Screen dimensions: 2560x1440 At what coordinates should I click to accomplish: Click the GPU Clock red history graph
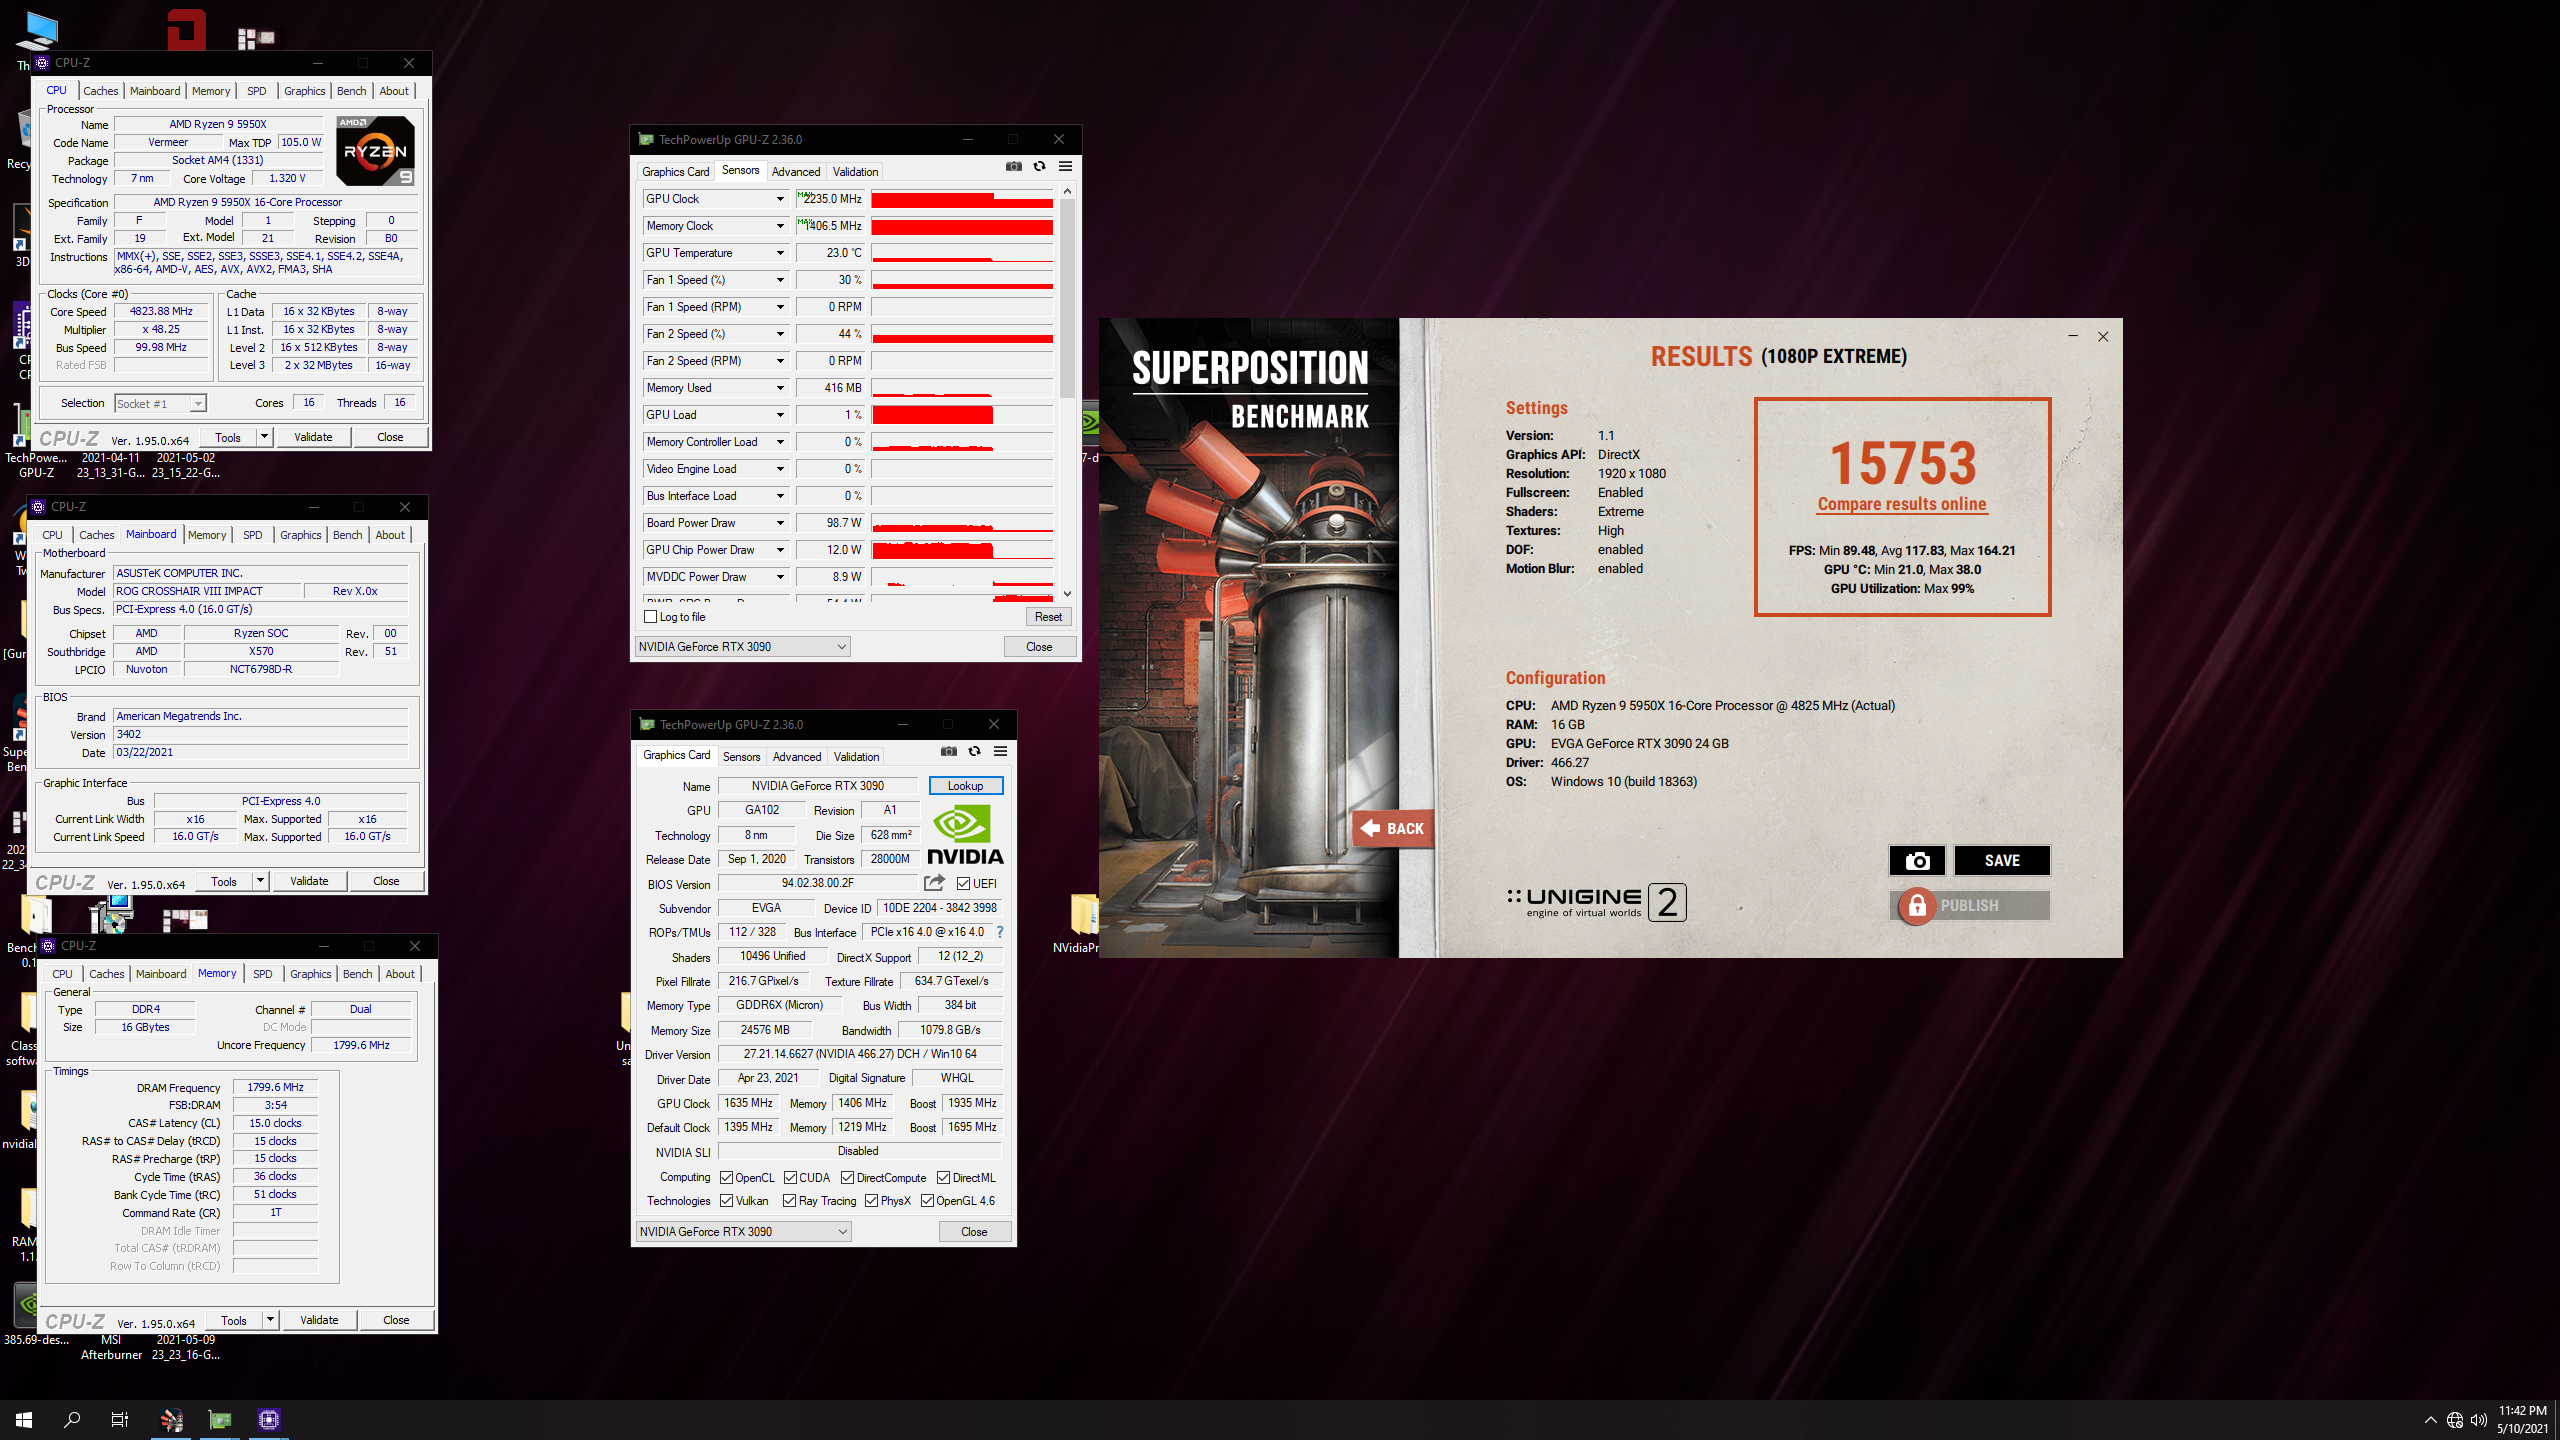pyautogui.click(x=962, y=199)
